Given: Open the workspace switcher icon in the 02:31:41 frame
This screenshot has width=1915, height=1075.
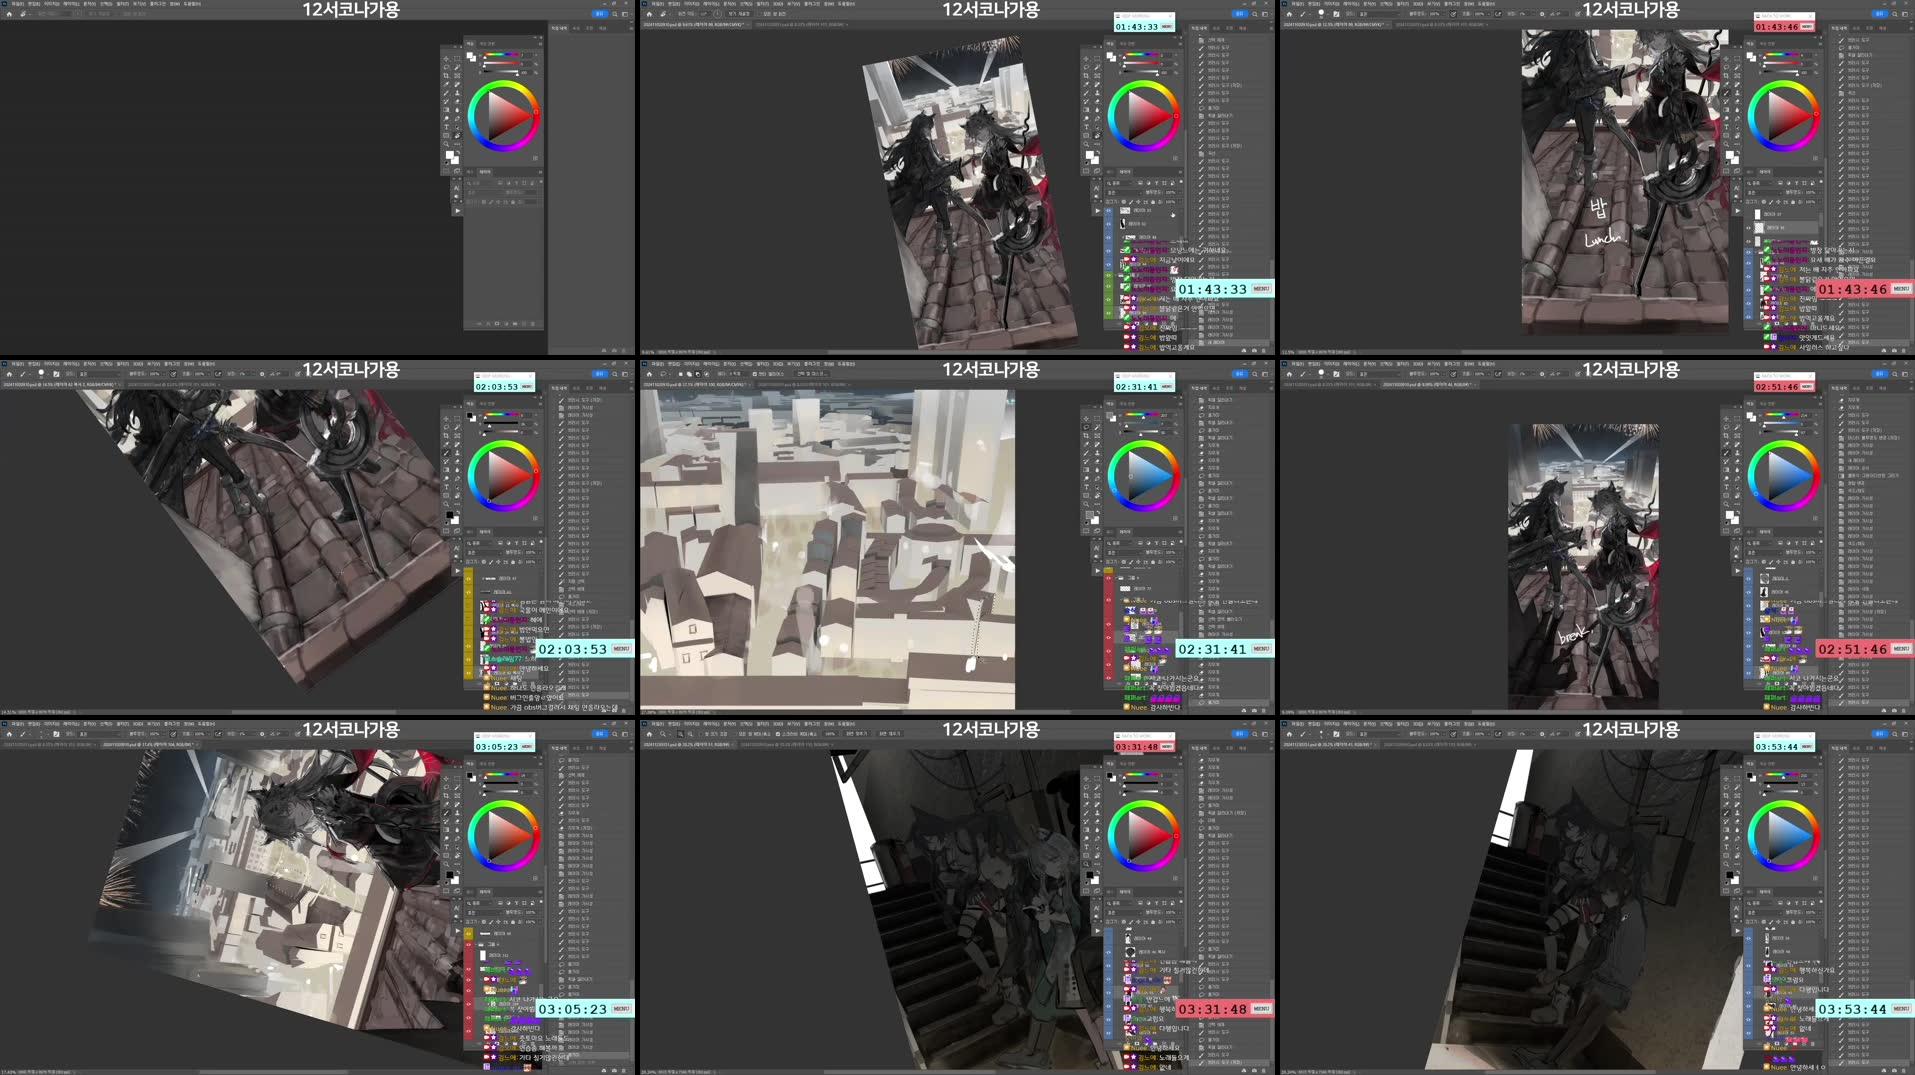Looking at the screenshot, I should (1265, 374).
